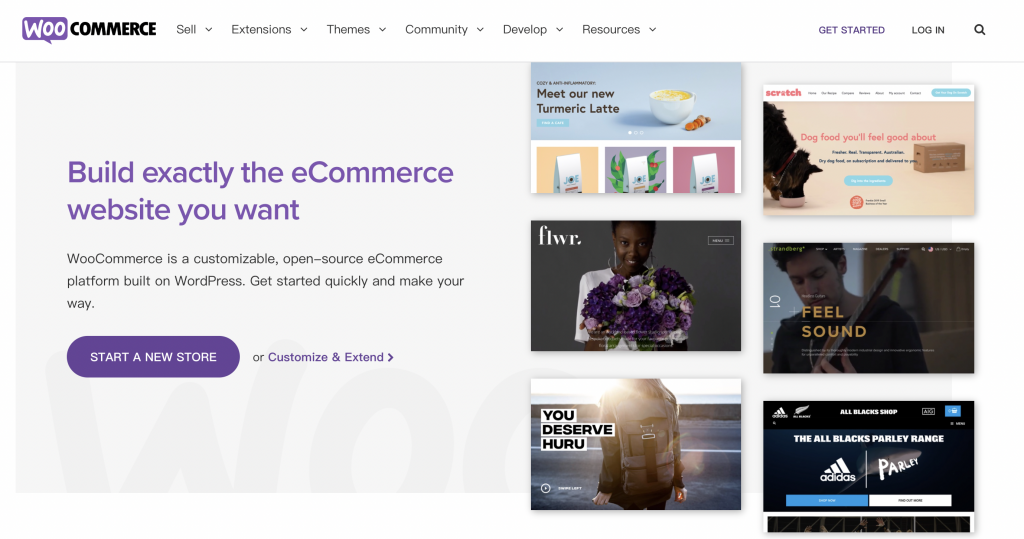The width and height of the screenshot is (1024, 539).
Task: Expand the chevron next to Develop
Action: tap(560, 30)
